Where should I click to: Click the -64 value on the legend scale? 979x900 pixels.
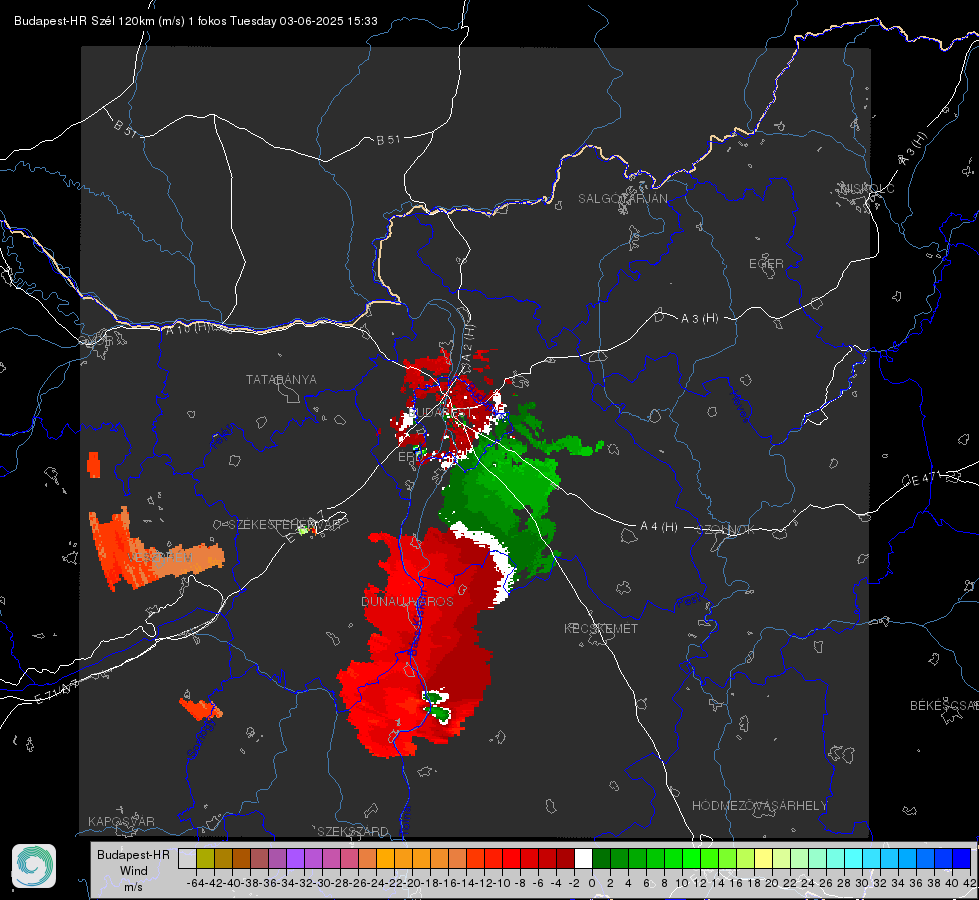pyautogui.click(x=196, y=883)
